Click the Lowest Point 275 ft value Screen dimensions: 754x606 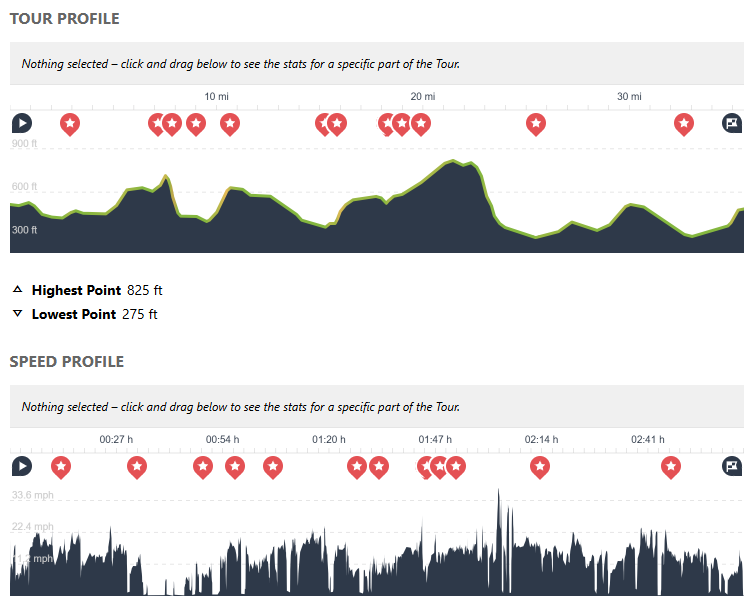140,314
